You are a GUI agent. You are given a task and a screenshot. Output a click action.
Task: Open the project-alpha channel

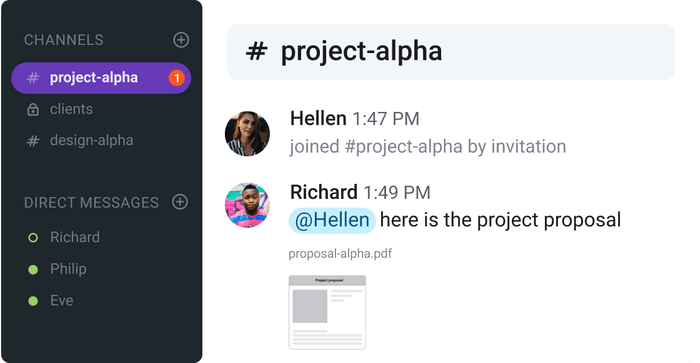(x=101, y=78)
